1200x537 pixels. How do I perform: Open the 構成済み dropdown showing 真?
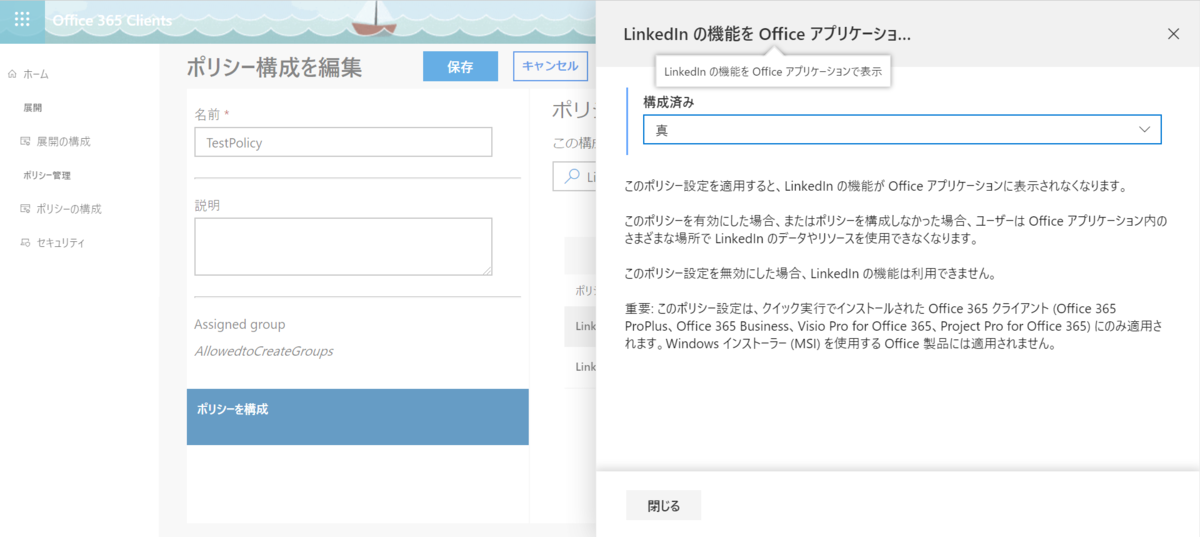pyautogui.click(x=902, y=130)
